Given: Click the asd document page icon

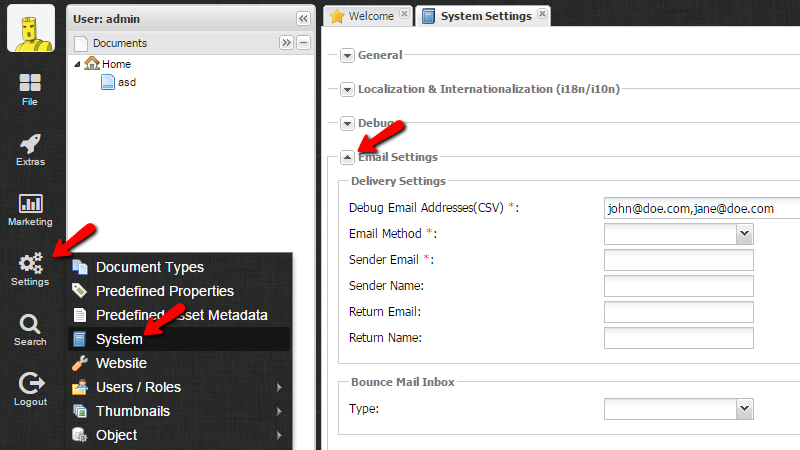Looking at the screenshot, I should pos(108,82).
